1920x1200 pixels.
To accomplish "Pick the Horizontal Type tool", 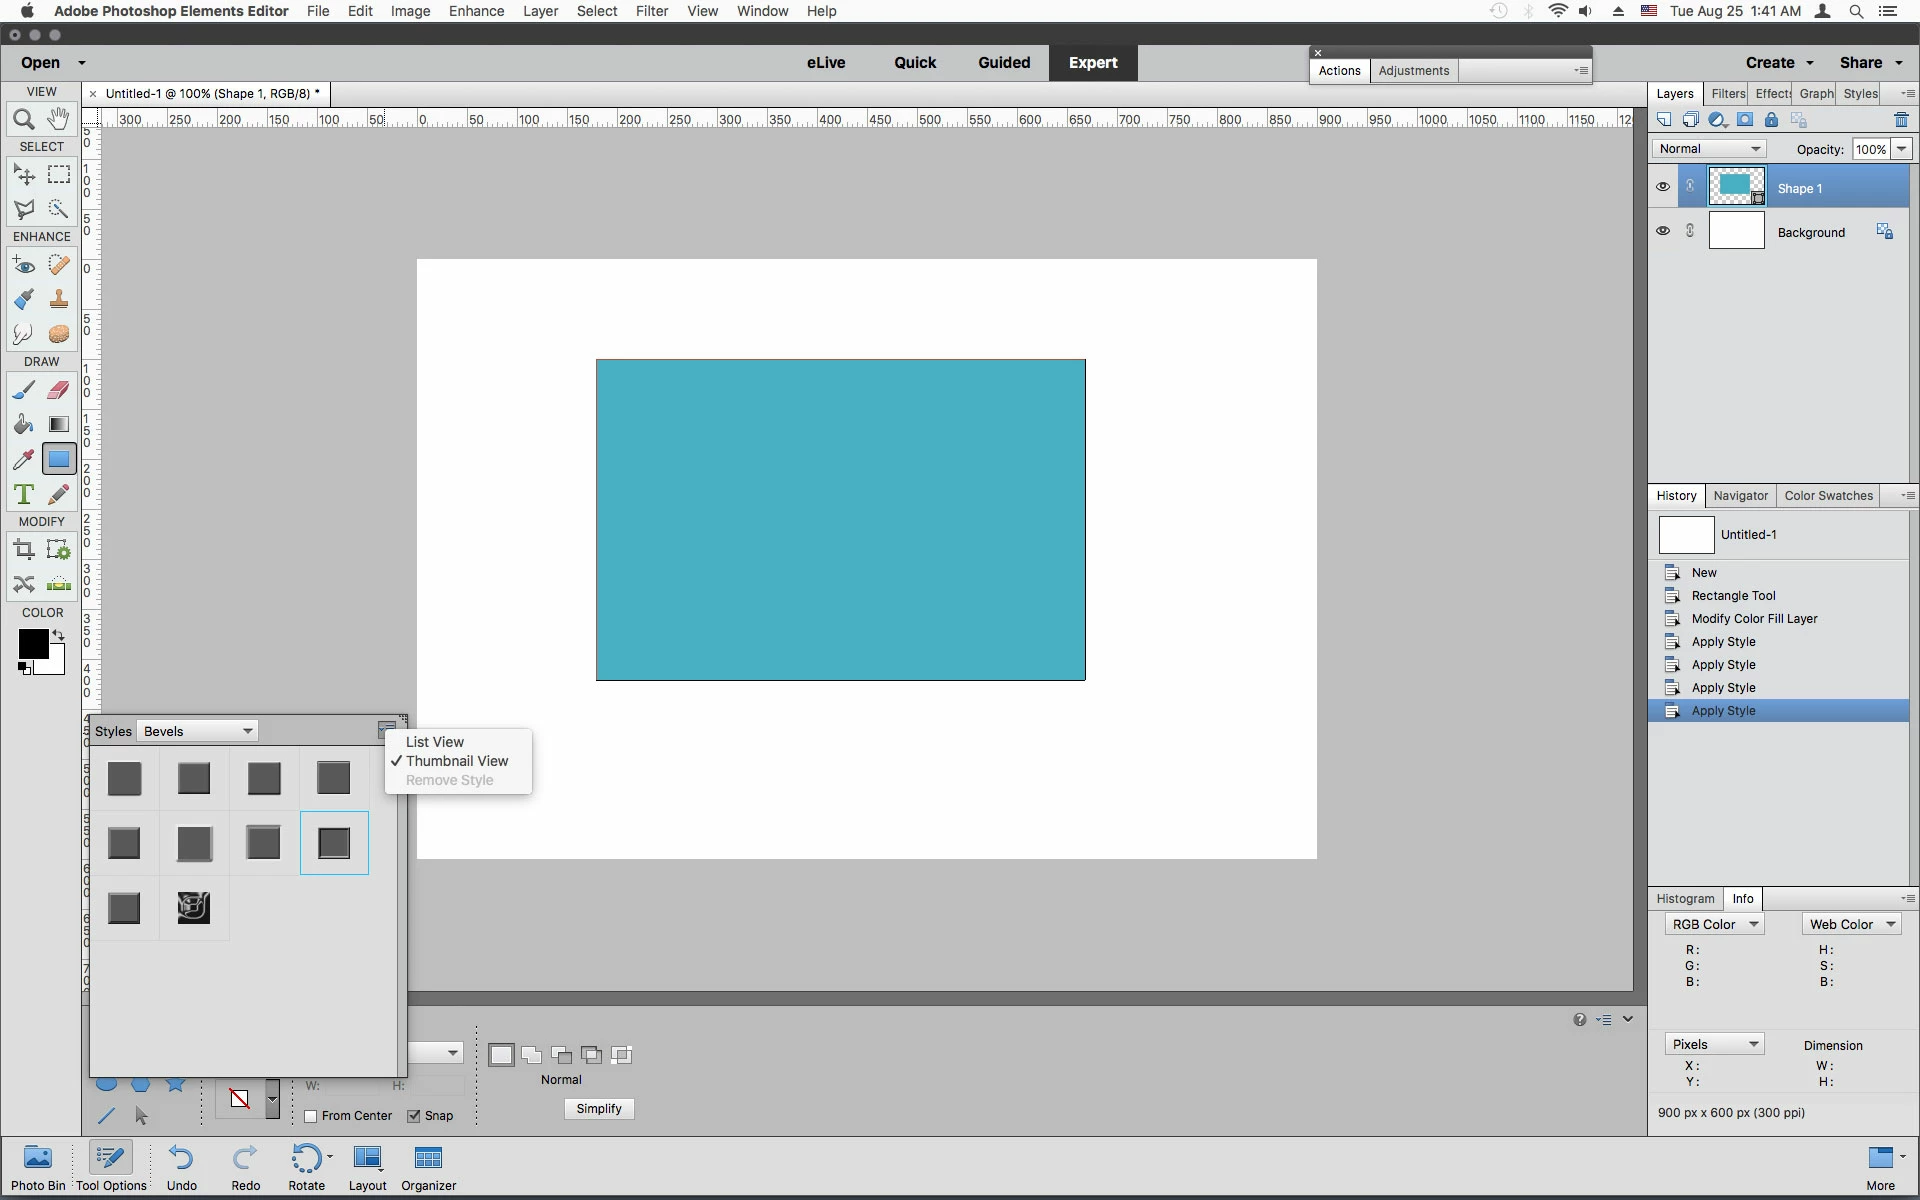I will (24, 494).
